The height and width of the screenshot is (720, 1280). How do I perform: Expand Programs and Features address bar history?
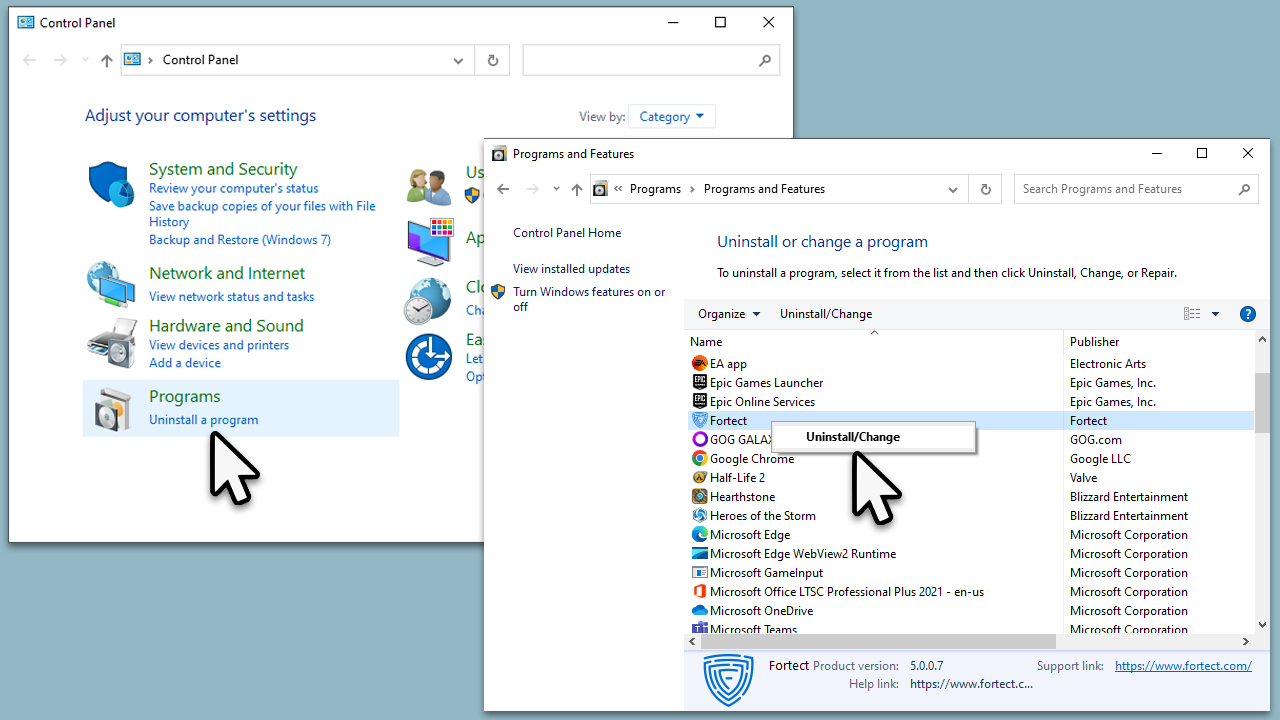(953, 189)
